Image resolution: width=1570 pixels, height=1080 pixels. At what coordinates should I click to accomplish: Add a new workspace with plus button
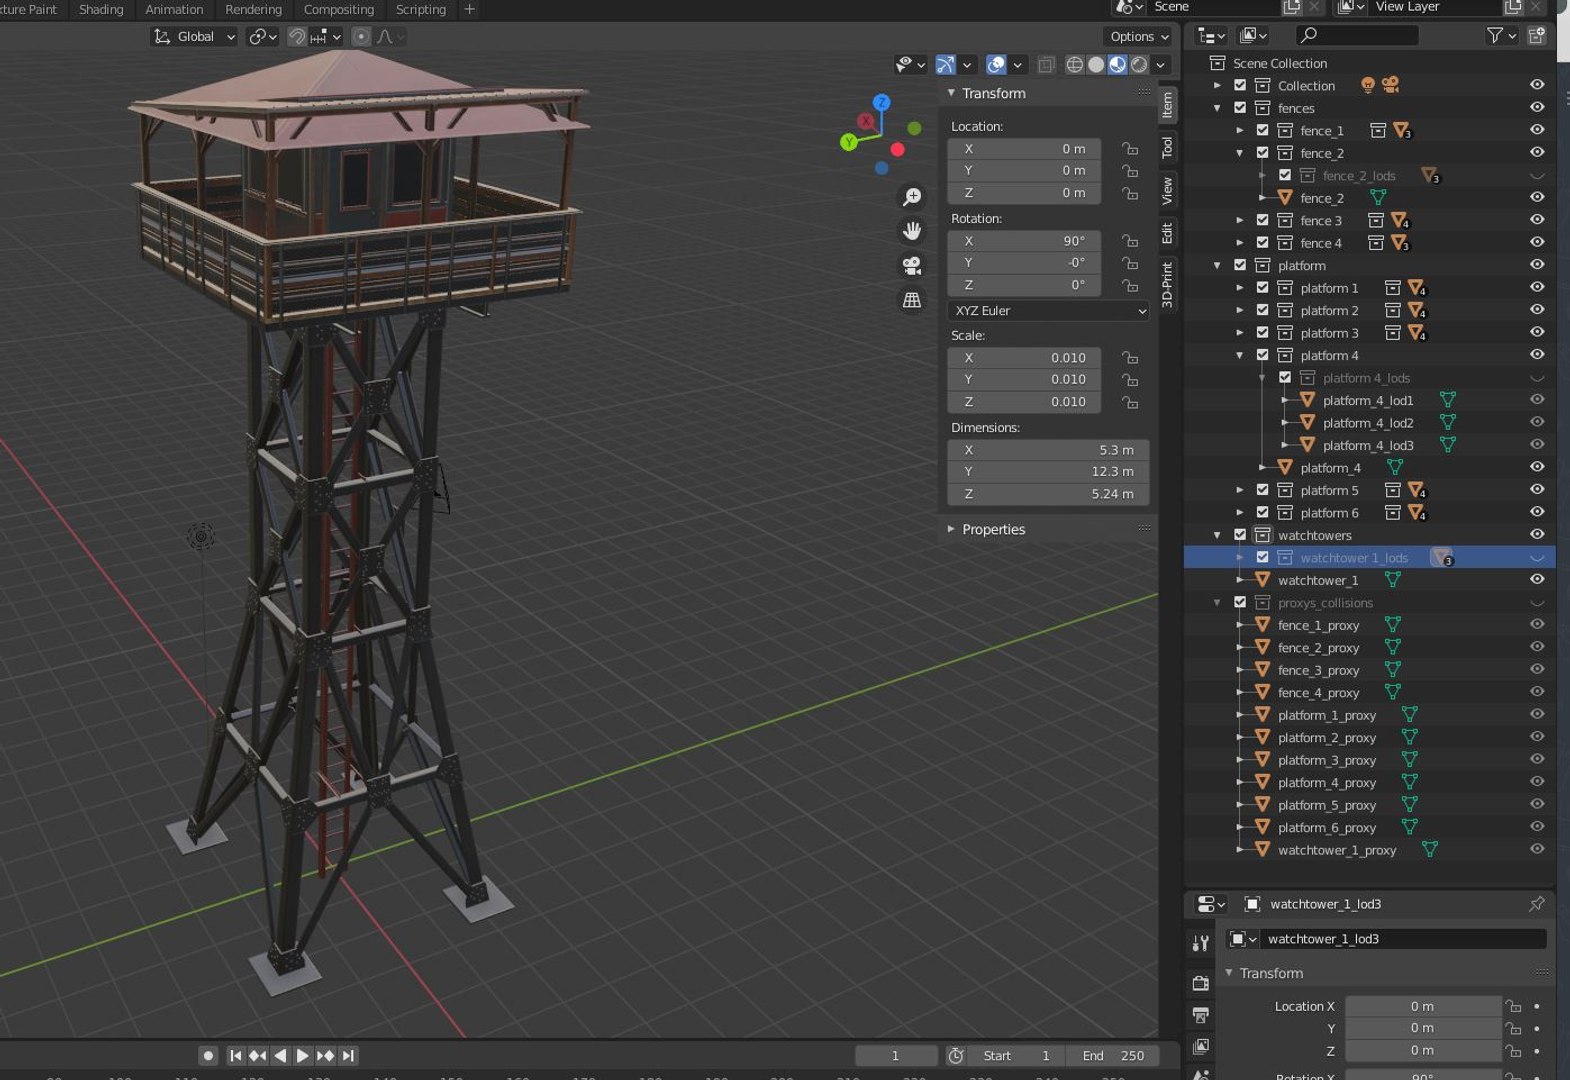pos(469,9)
